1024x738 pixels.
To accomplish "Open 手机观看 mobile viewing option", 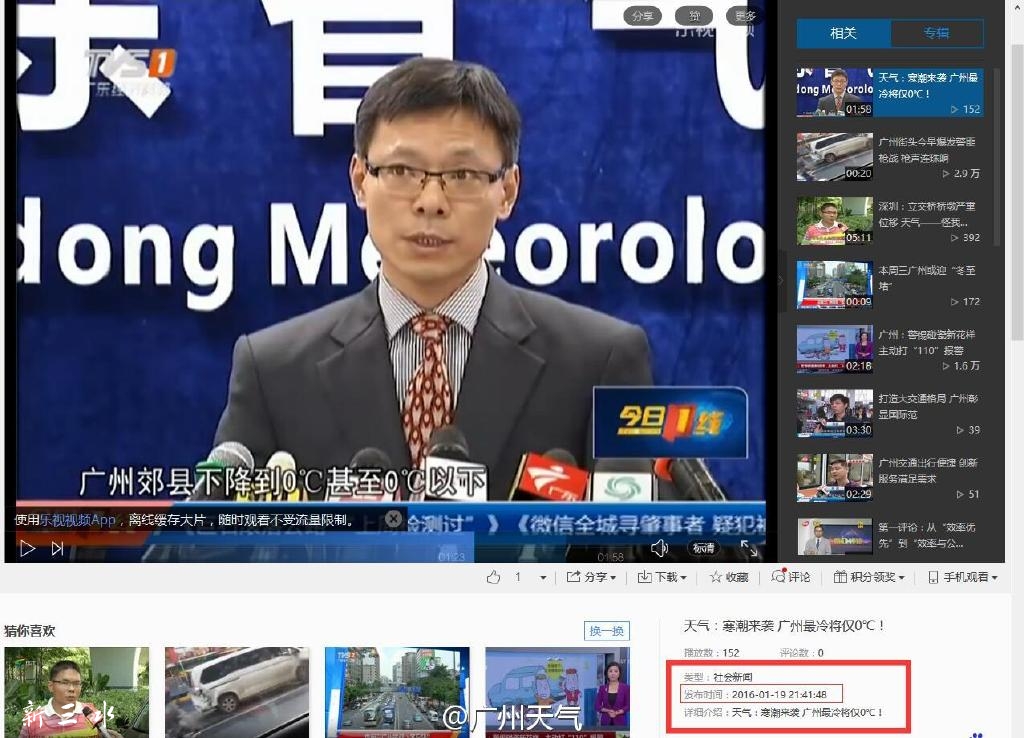I will coord(963,577).
